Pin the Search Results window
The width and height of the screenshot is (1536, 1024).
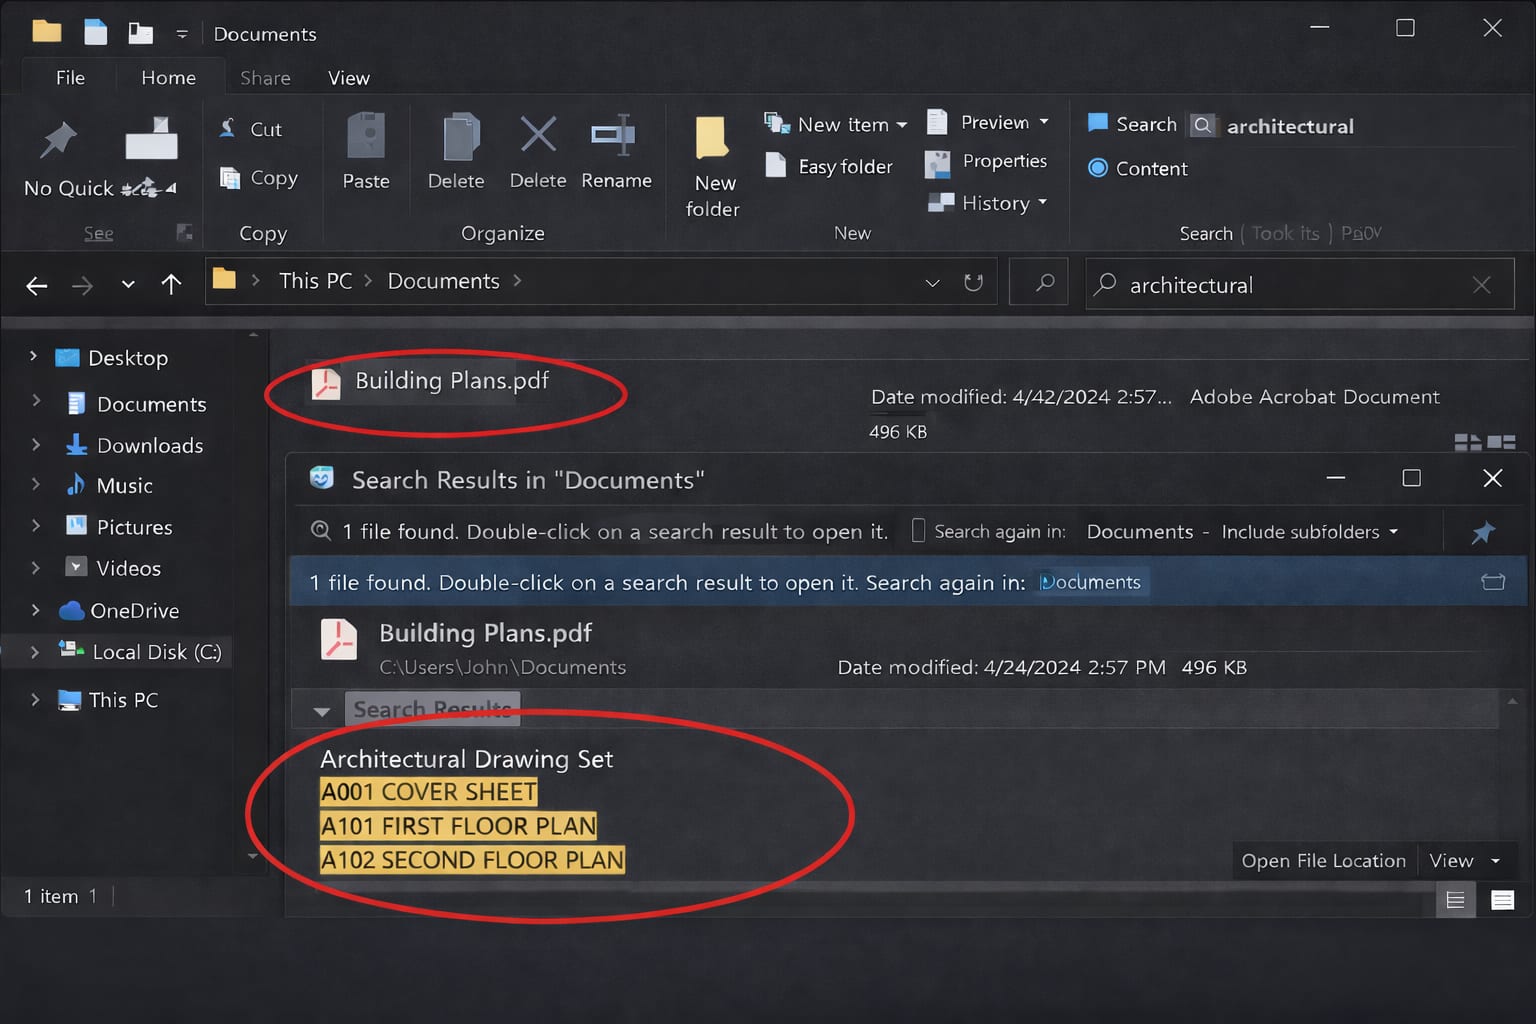click(1484, 531)
